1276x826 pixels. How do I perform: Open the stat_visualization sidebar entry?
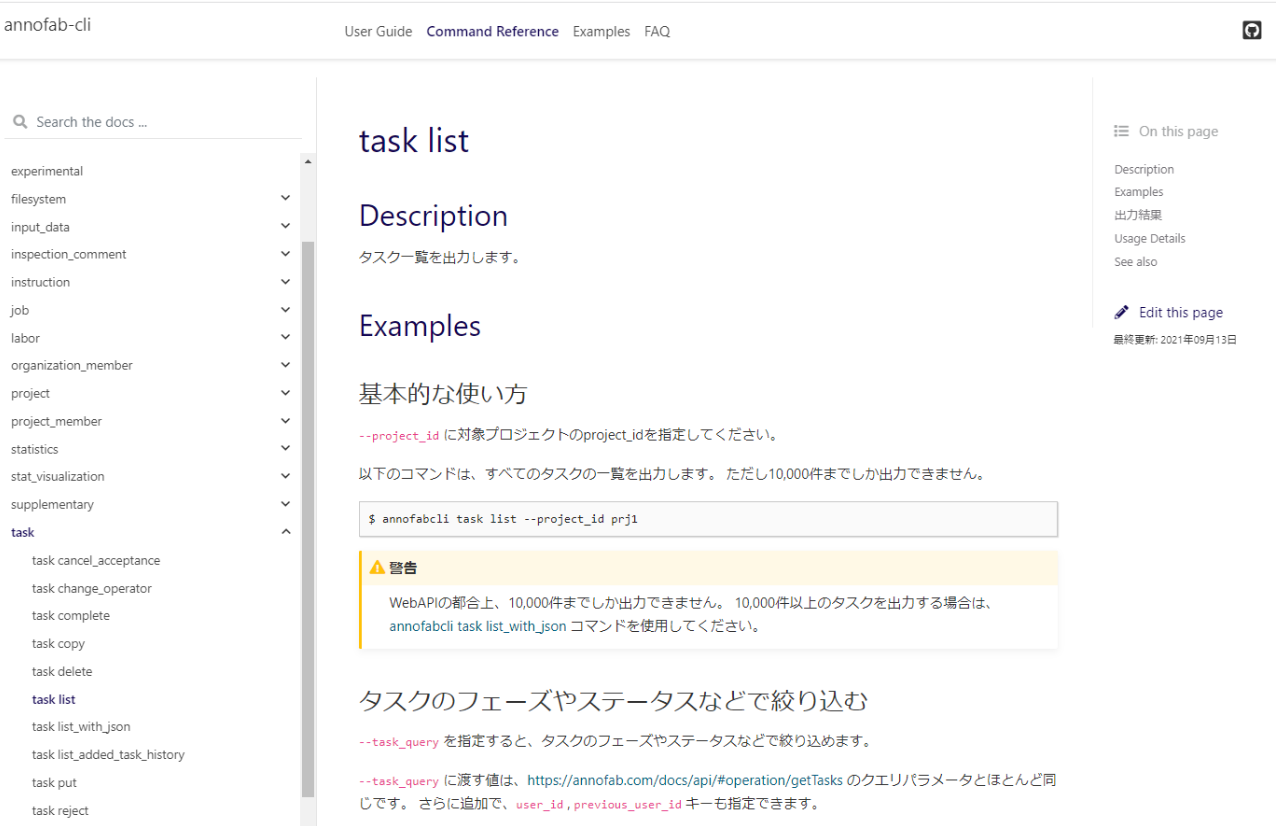tap(57, 476)
